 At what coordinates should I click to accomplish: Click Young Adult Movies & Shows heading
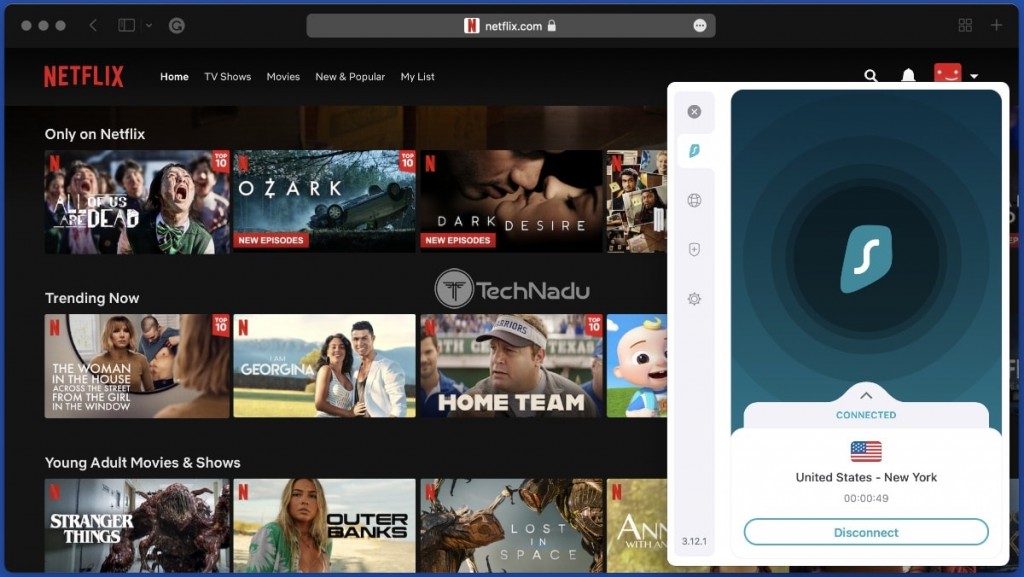142,463
